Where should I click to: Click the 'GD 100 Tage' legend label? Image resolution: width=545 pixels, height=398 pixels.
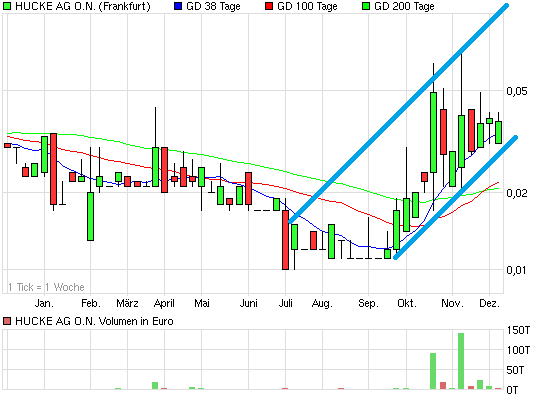point(307,6)
